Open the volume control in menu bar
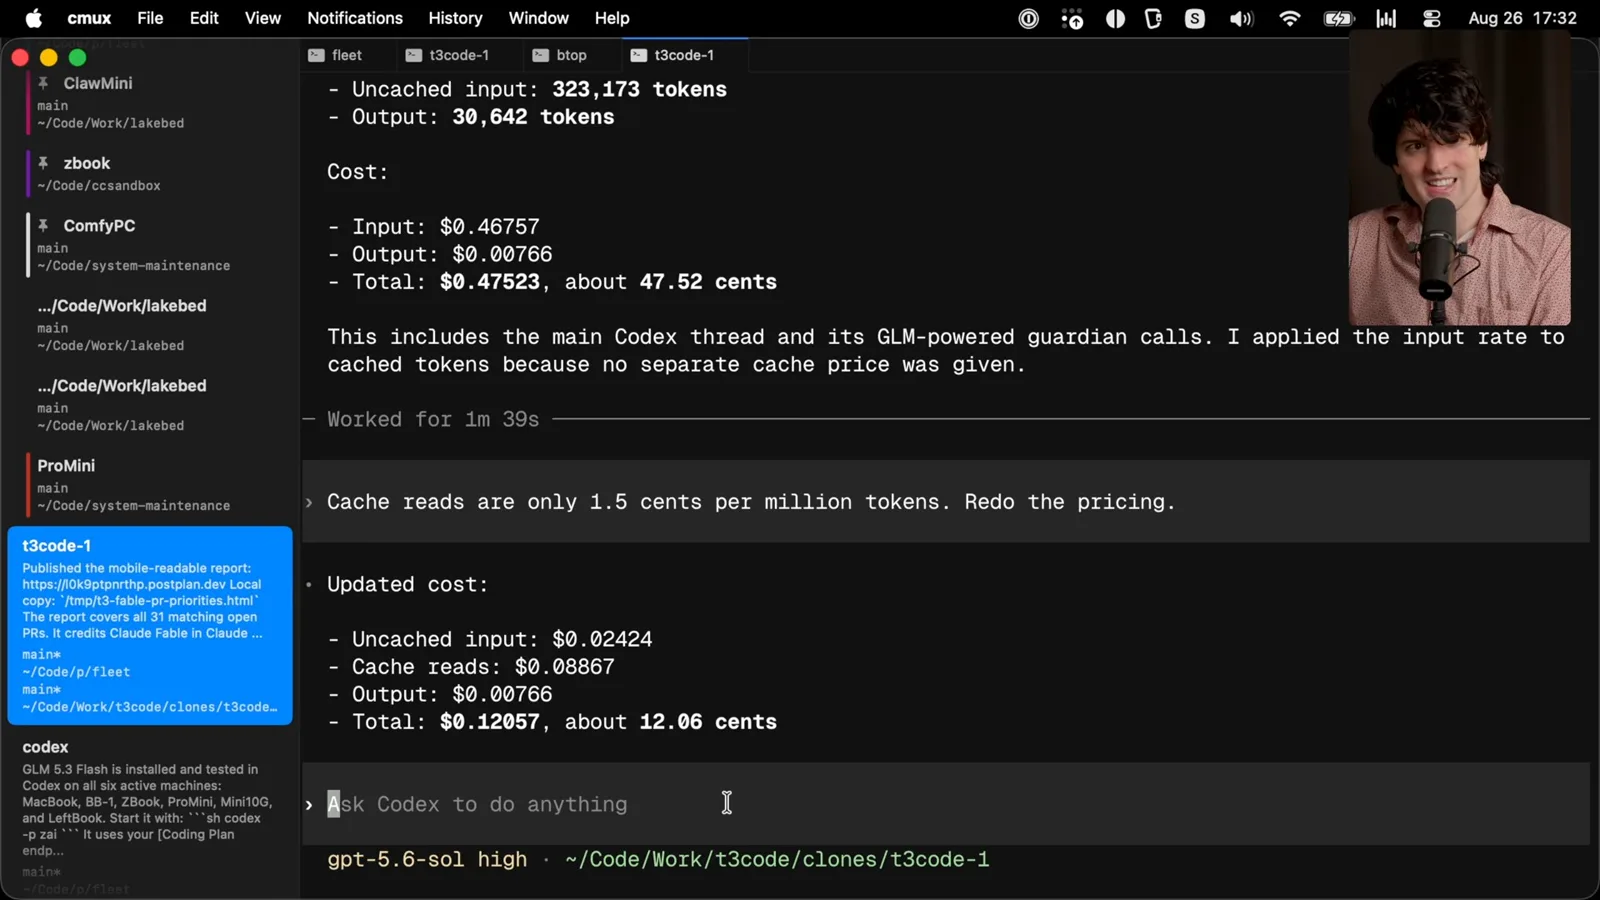1600x900 pixels. point(1241,18)
